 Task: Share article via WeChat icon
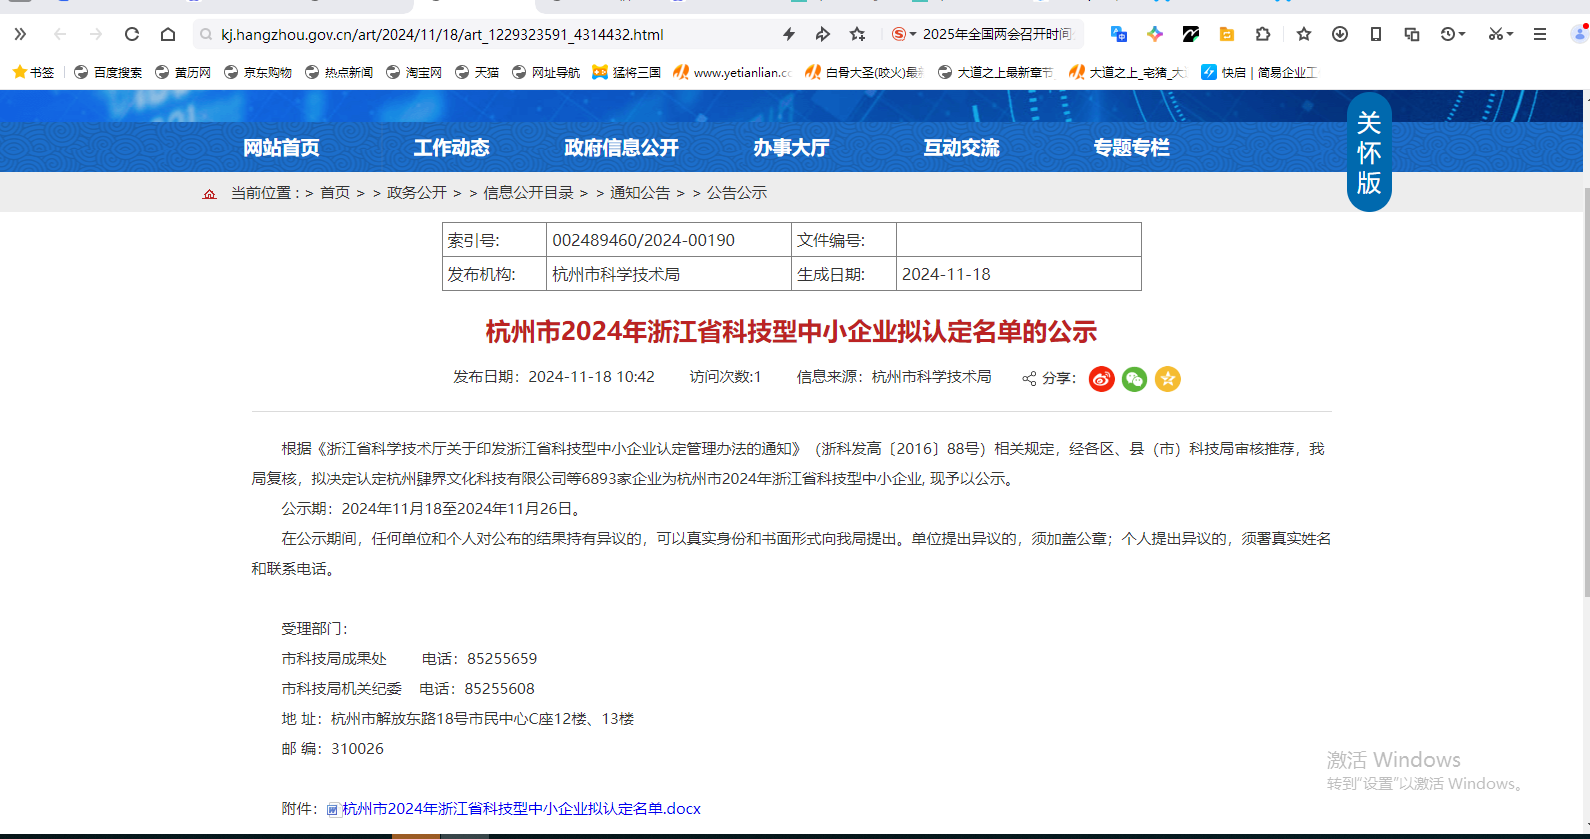click(1134, 379)
